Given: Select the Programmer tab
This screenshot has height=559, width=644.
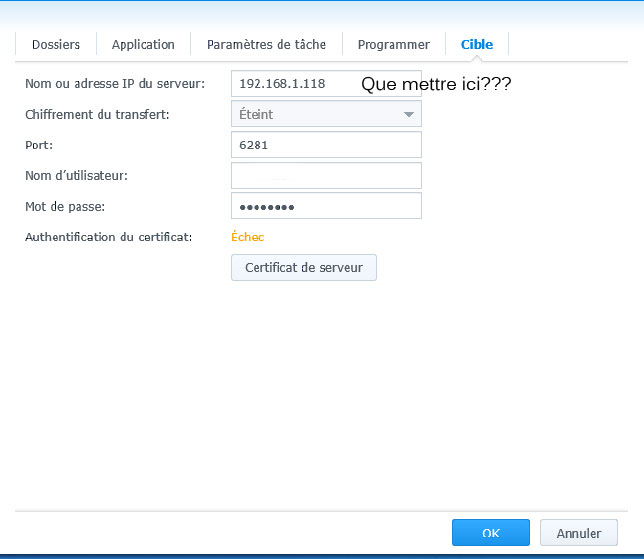Looking at the screenshot, I should pos(393,45).
